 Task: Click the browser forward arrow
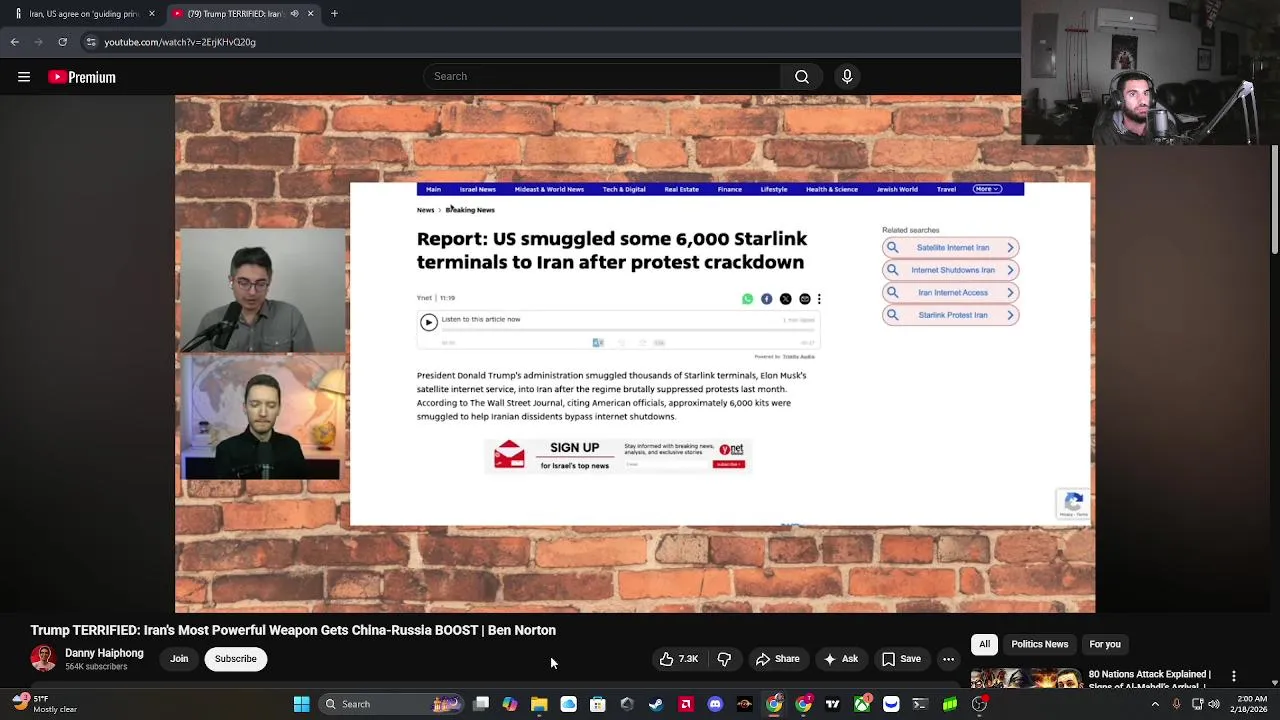(x=39, y=42)
